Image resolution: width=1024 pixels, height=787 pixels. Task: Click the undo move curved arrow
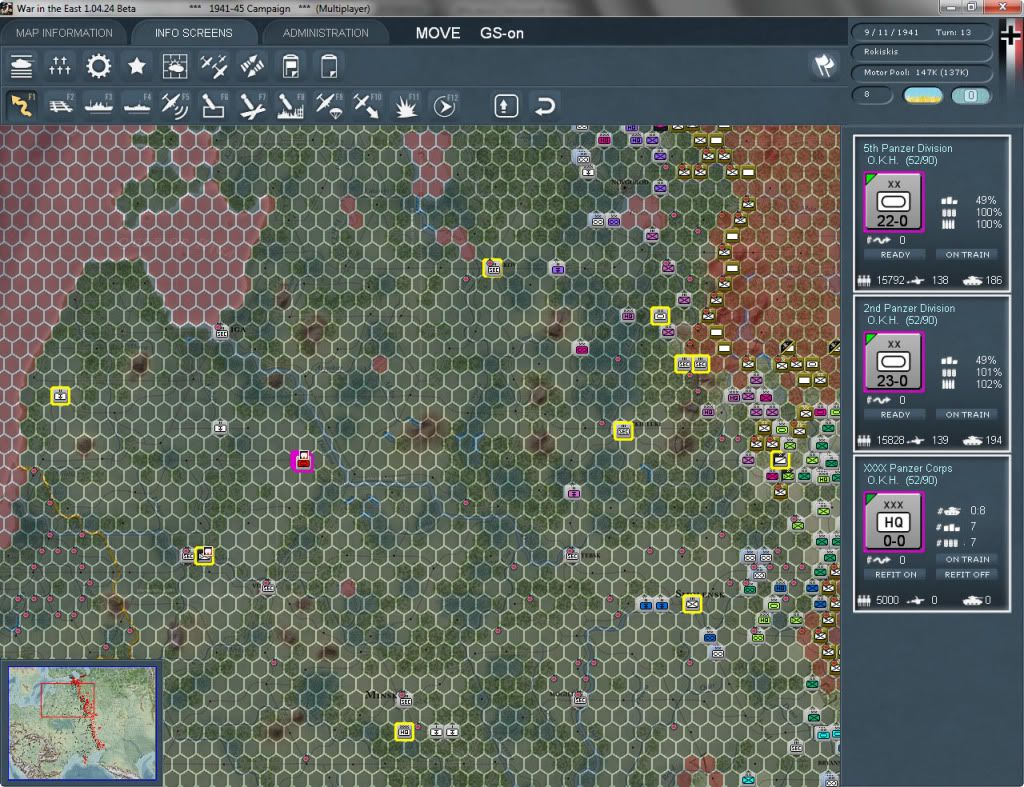tap(545, 106)
